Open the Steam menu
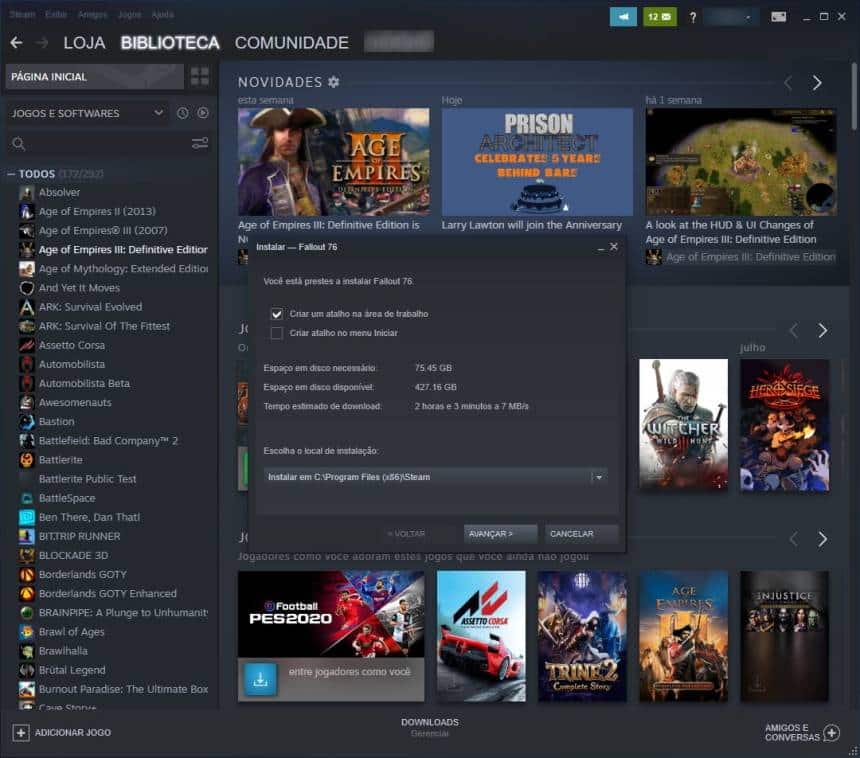The image size is (860, 758). click(x=22, y=15)
